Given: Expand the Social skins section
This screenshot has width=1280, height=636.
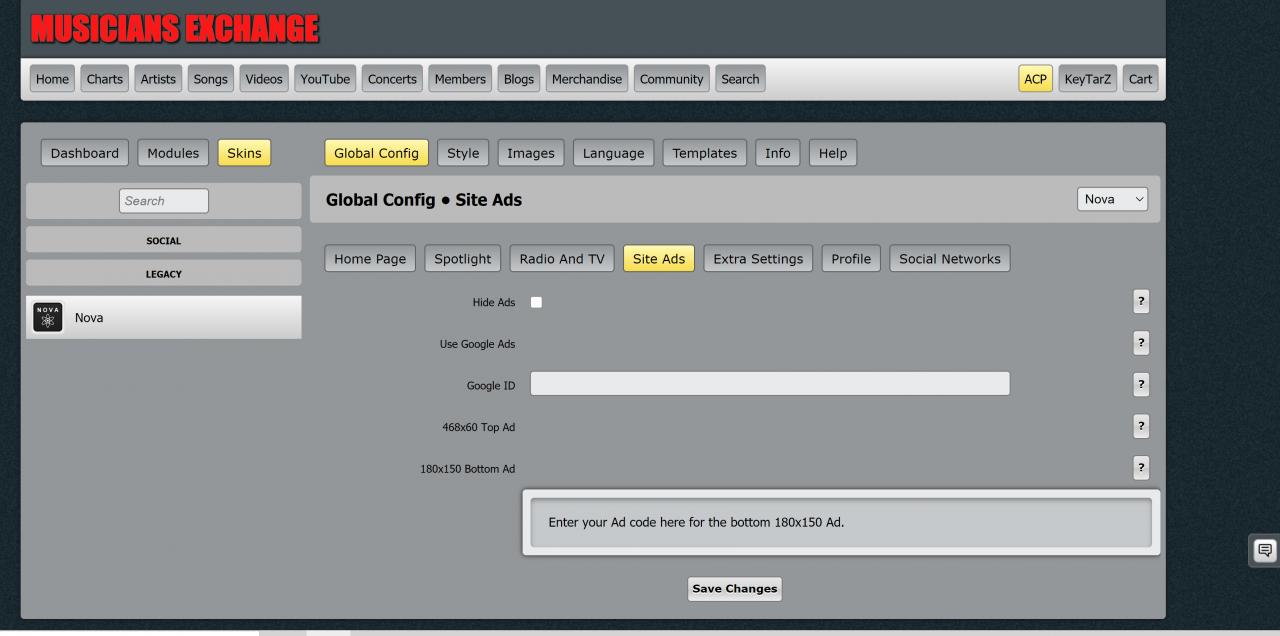Looking at the screenshot, I should (163, 240).
